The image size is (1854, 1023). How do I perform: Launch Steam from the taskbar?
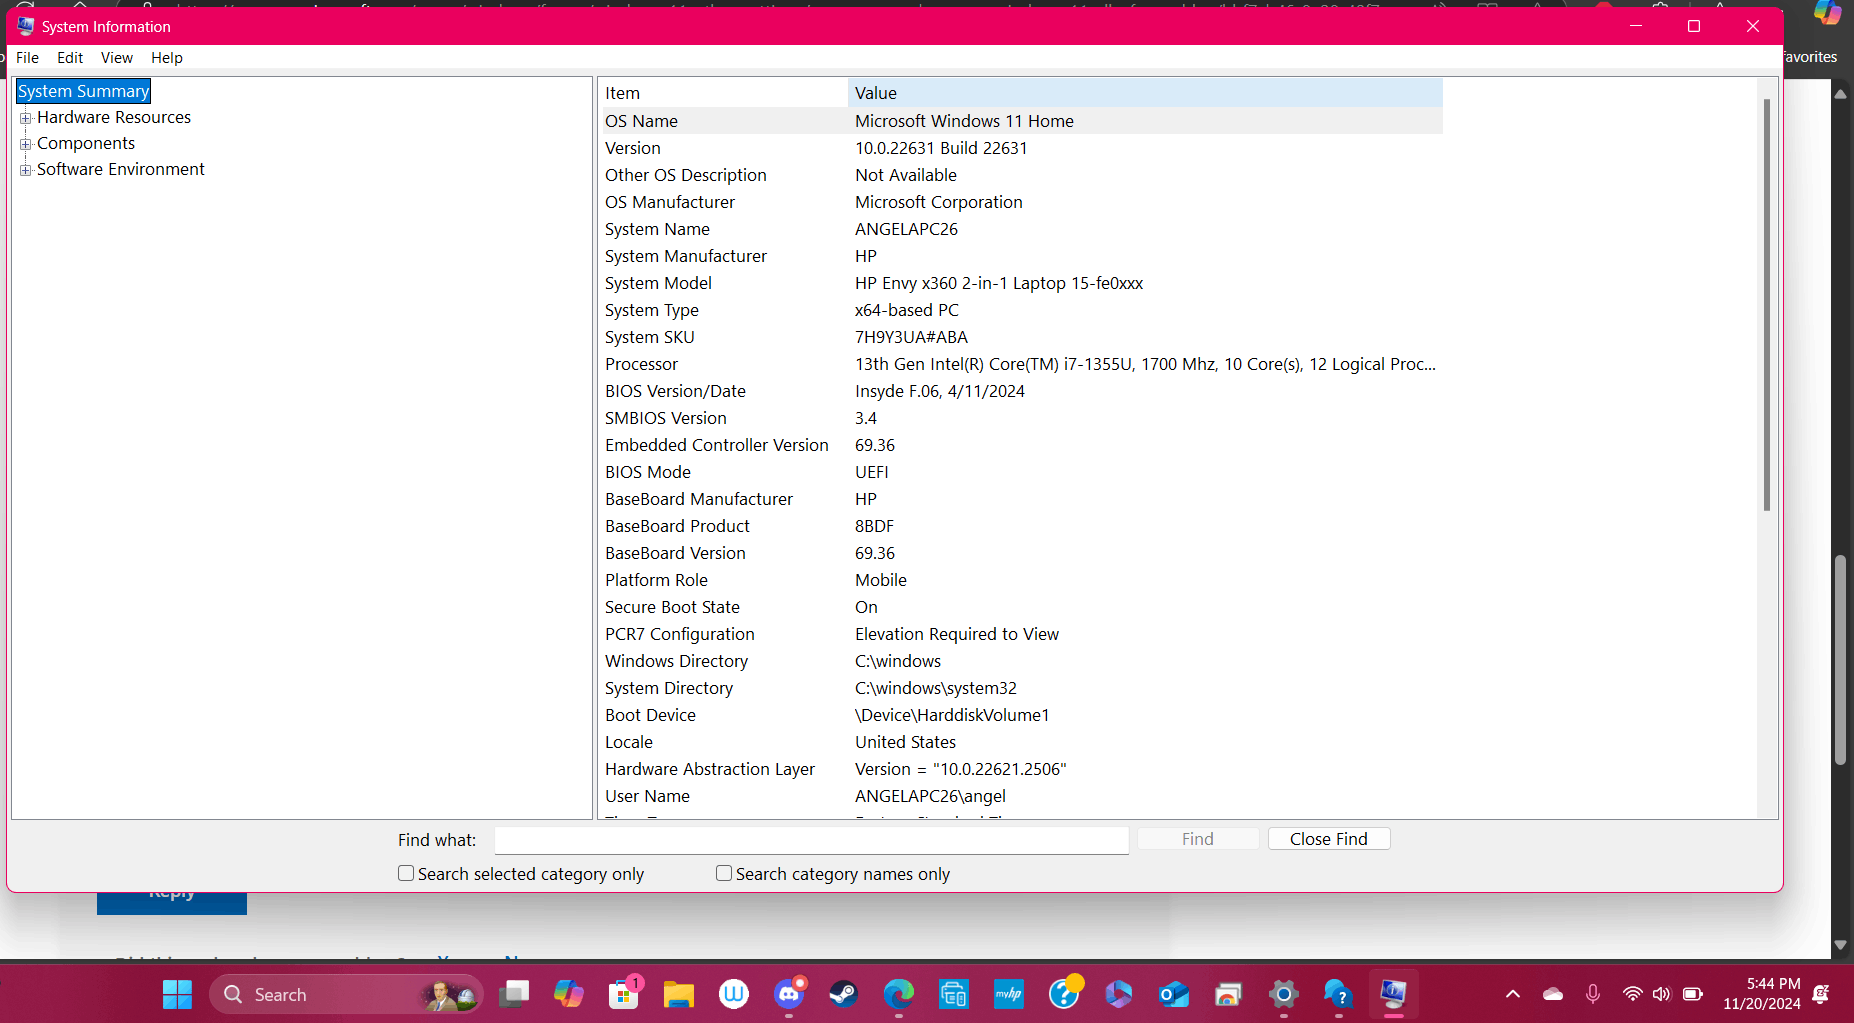tap(843, 994)
